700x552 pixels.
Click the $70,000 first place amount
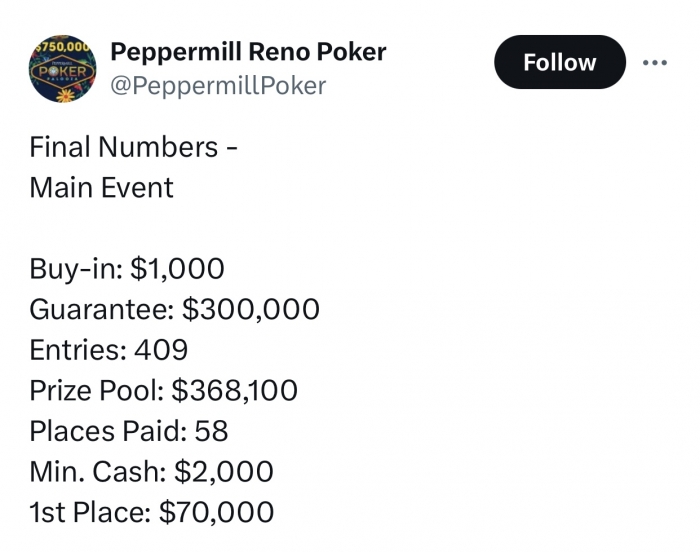click(217, 513)
